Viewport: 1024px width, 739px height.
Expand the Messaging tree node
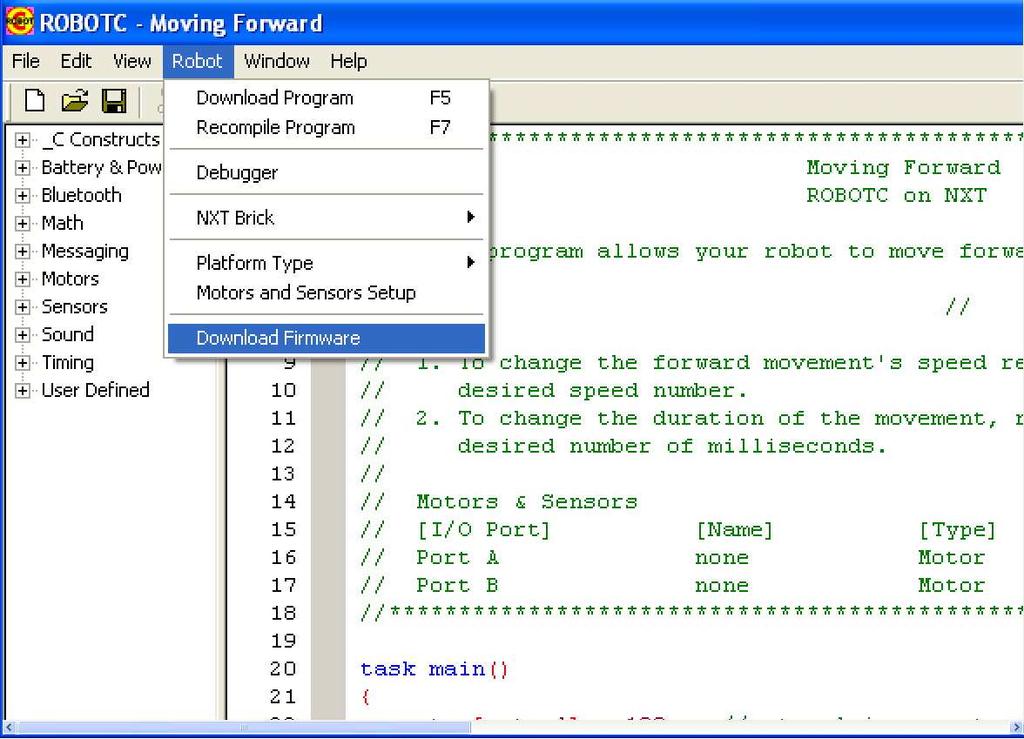22,251
